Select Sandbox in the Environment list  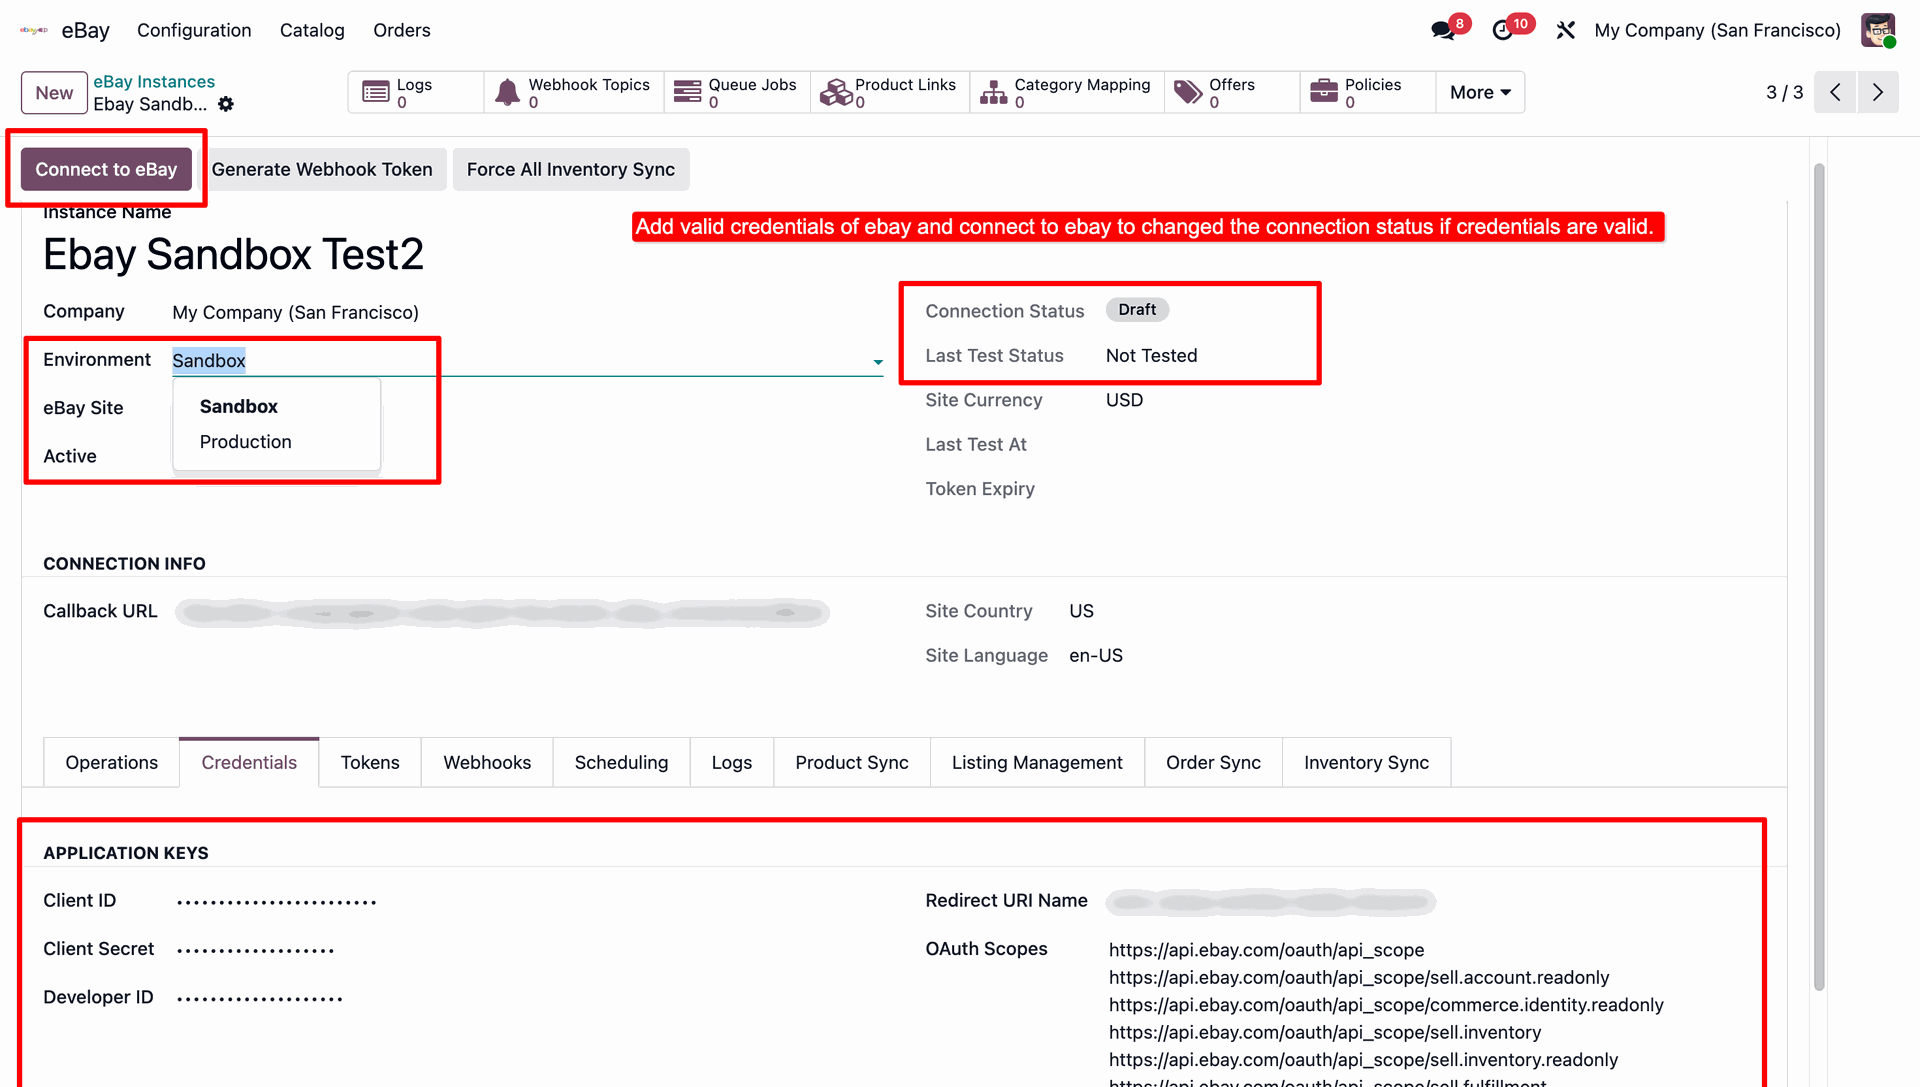pos(239,407)
